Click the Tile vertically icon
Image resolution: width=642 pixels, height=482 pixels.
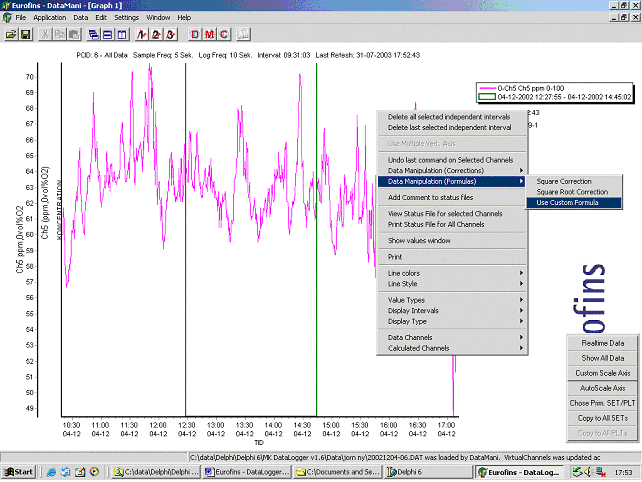click(122, 34)
